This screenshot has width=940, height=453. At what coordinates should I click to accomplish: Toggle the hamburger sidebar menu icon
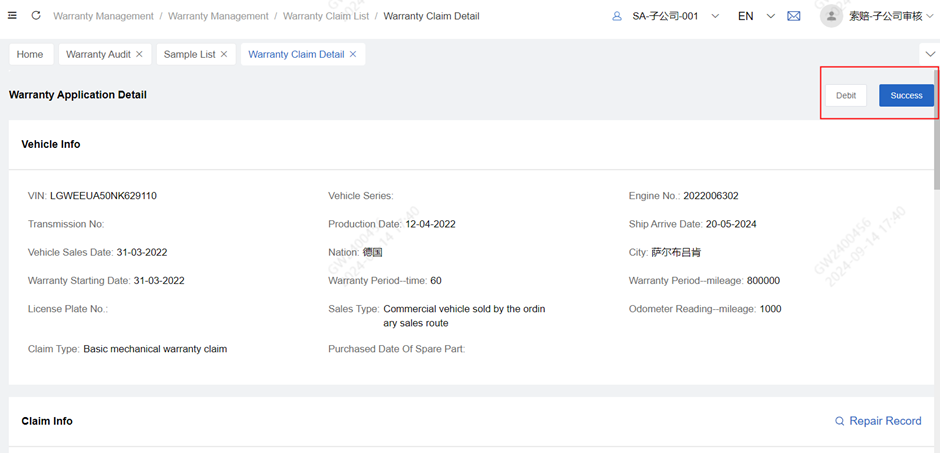coord(13,16)
